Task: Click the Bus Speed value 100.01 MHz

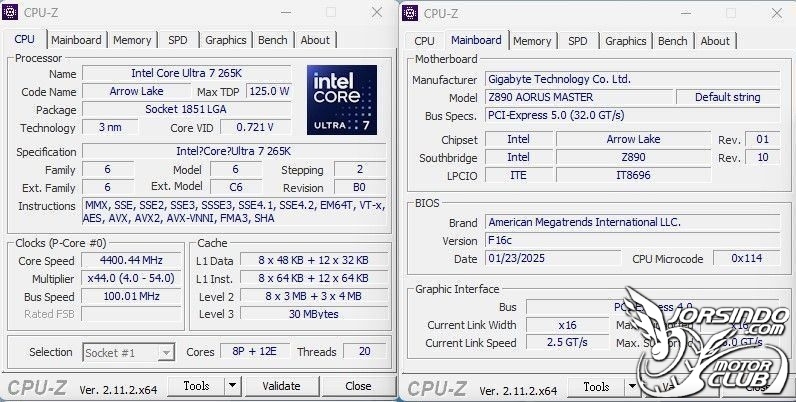Action: pyautogui.click(x=131, y=296)
